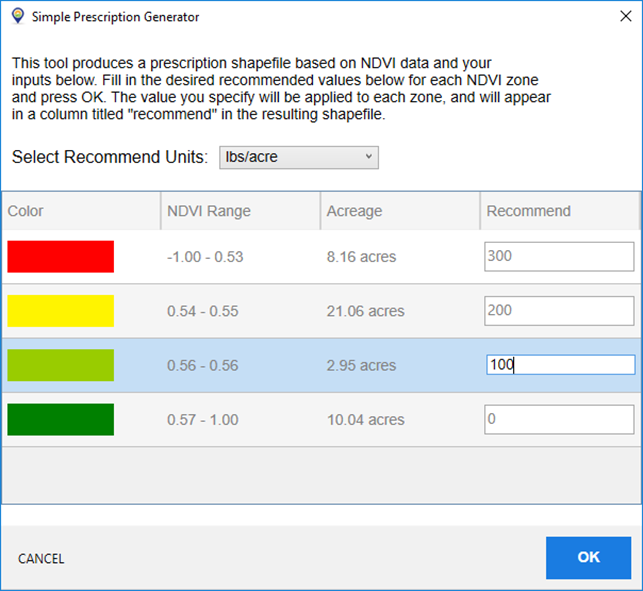
Task: Click the Recommend field containing 300
Action: [559, 257]
